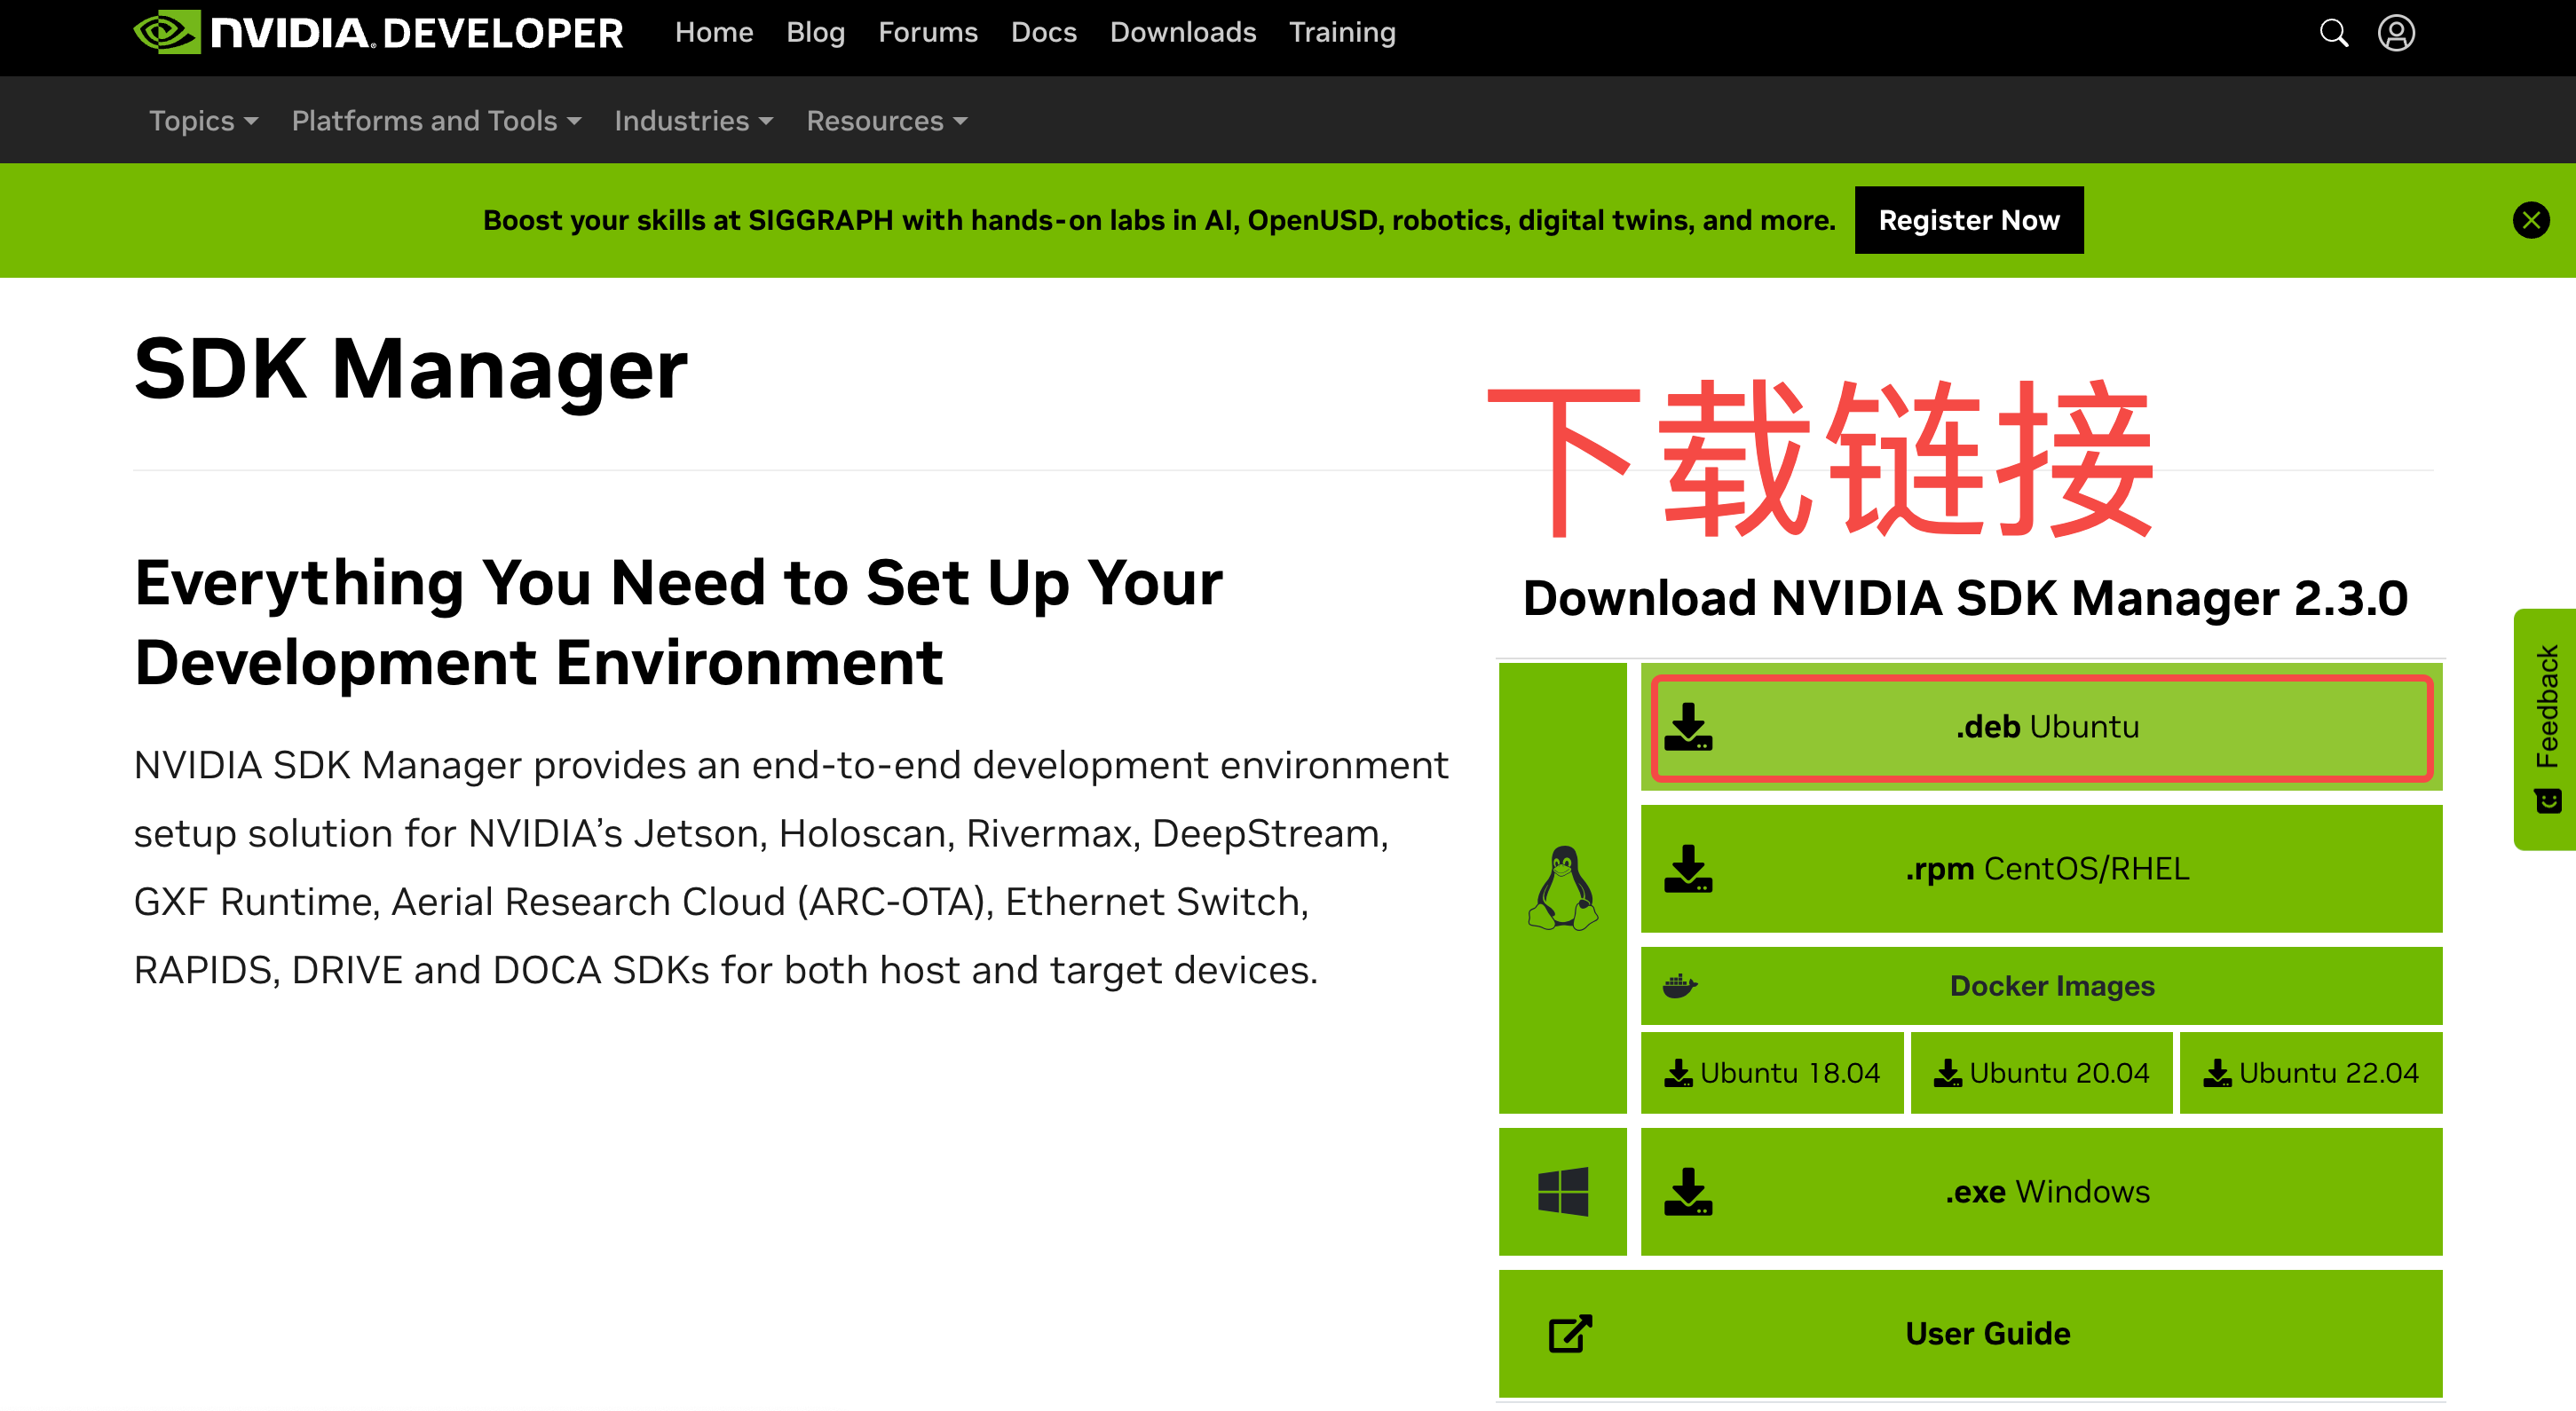Expand the Resources dropdown
Viewport: 2576px width, 1411px height.
[x=887, y=121]
